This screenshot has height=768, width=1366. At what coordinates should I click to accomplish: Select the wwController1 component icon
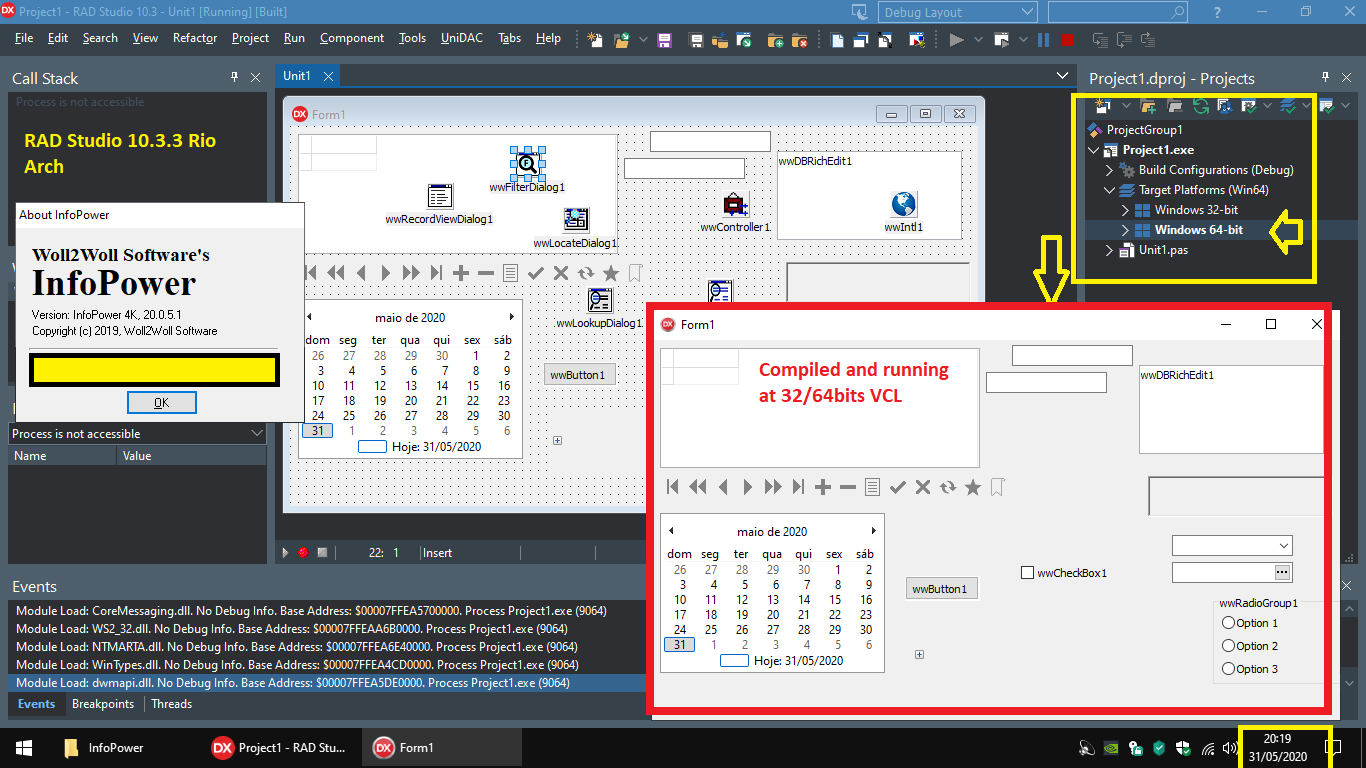(735, 205)
